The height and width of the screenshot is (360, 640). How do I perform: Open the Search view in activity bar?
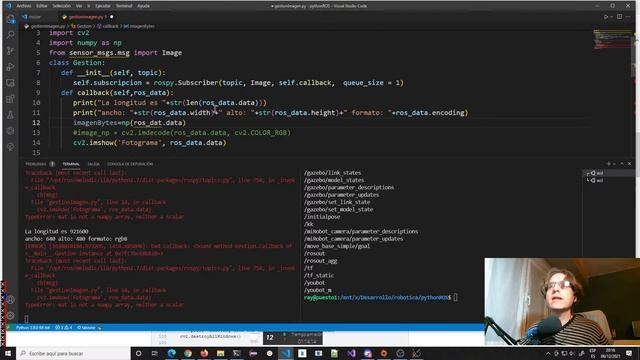pyautogui.click(x=11, y=35)
